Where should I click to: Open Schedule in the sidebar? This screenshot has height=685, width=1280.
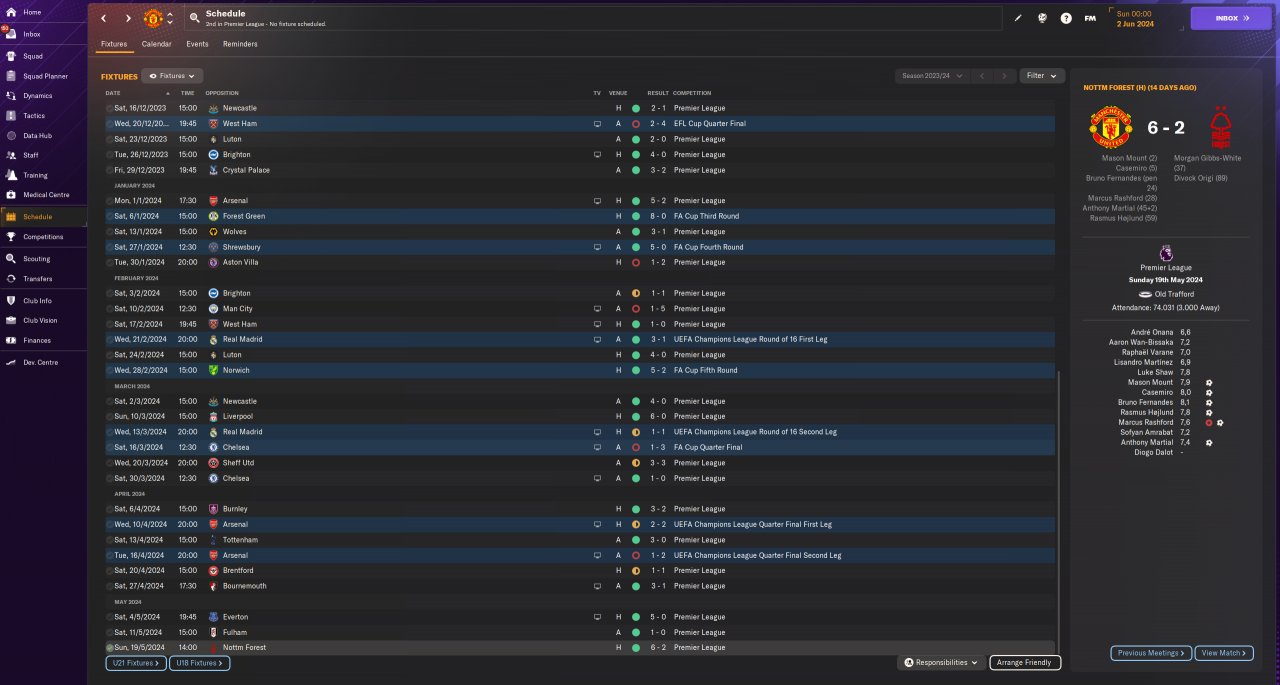pos(43,216)
